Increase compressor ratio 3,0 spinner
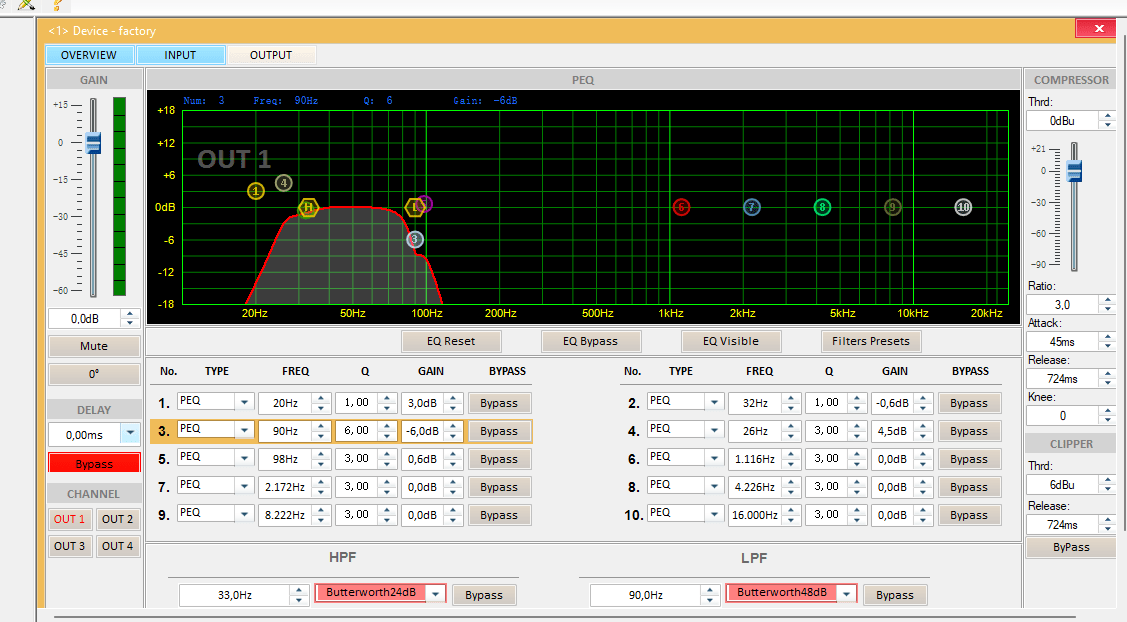The height and width of the screenshot is (622, 1127). coord(1108,300)
